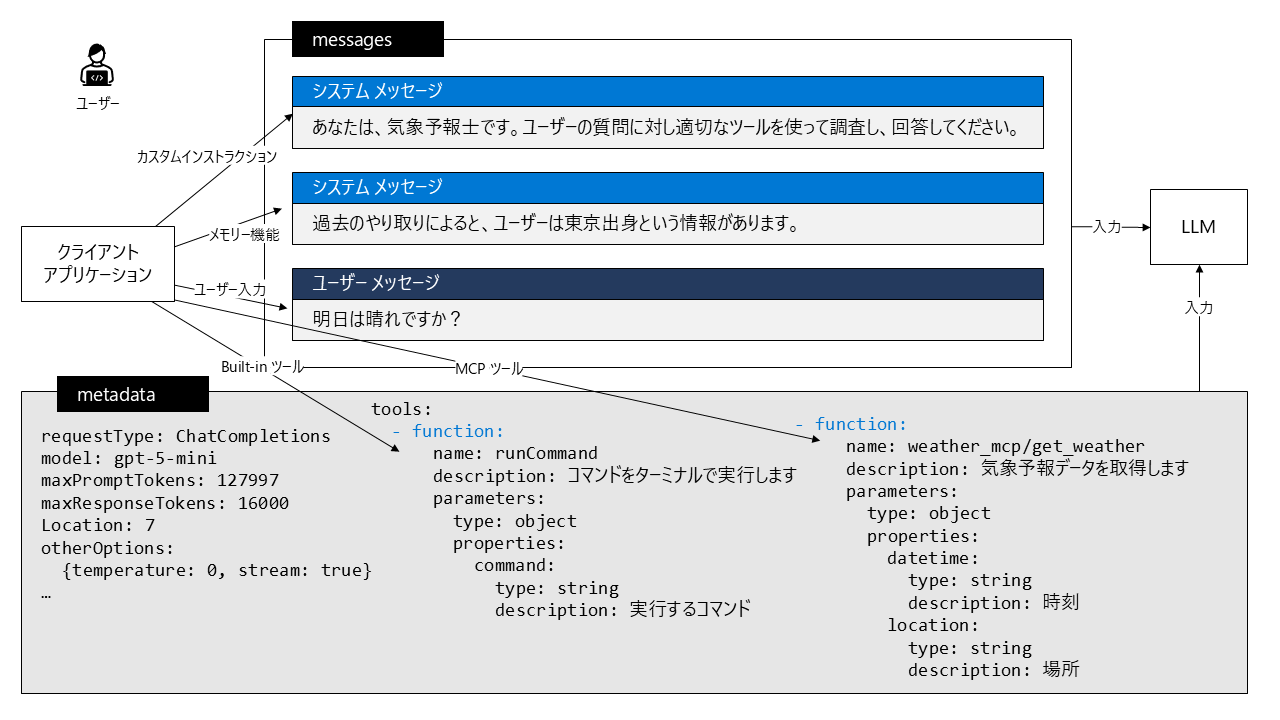
Task: Select the line name: weather_mcp/get_weather
Action: (x=995, y=446)
